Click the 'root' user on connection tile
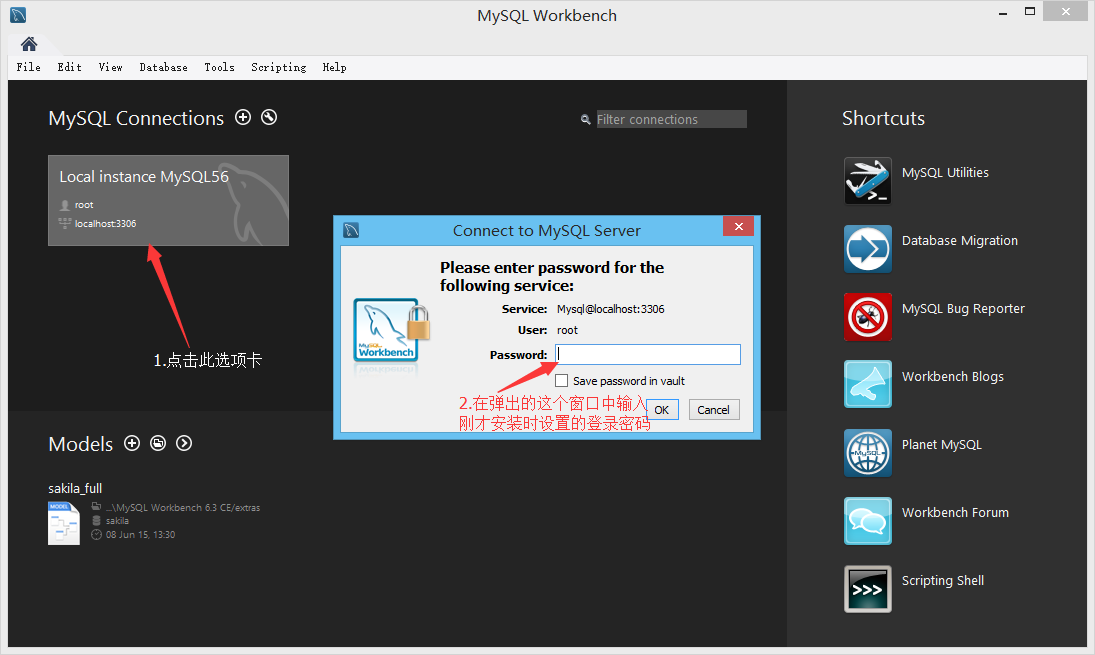Image resolution: width=1095 pixels, height=655 pixels. [84, 205]
